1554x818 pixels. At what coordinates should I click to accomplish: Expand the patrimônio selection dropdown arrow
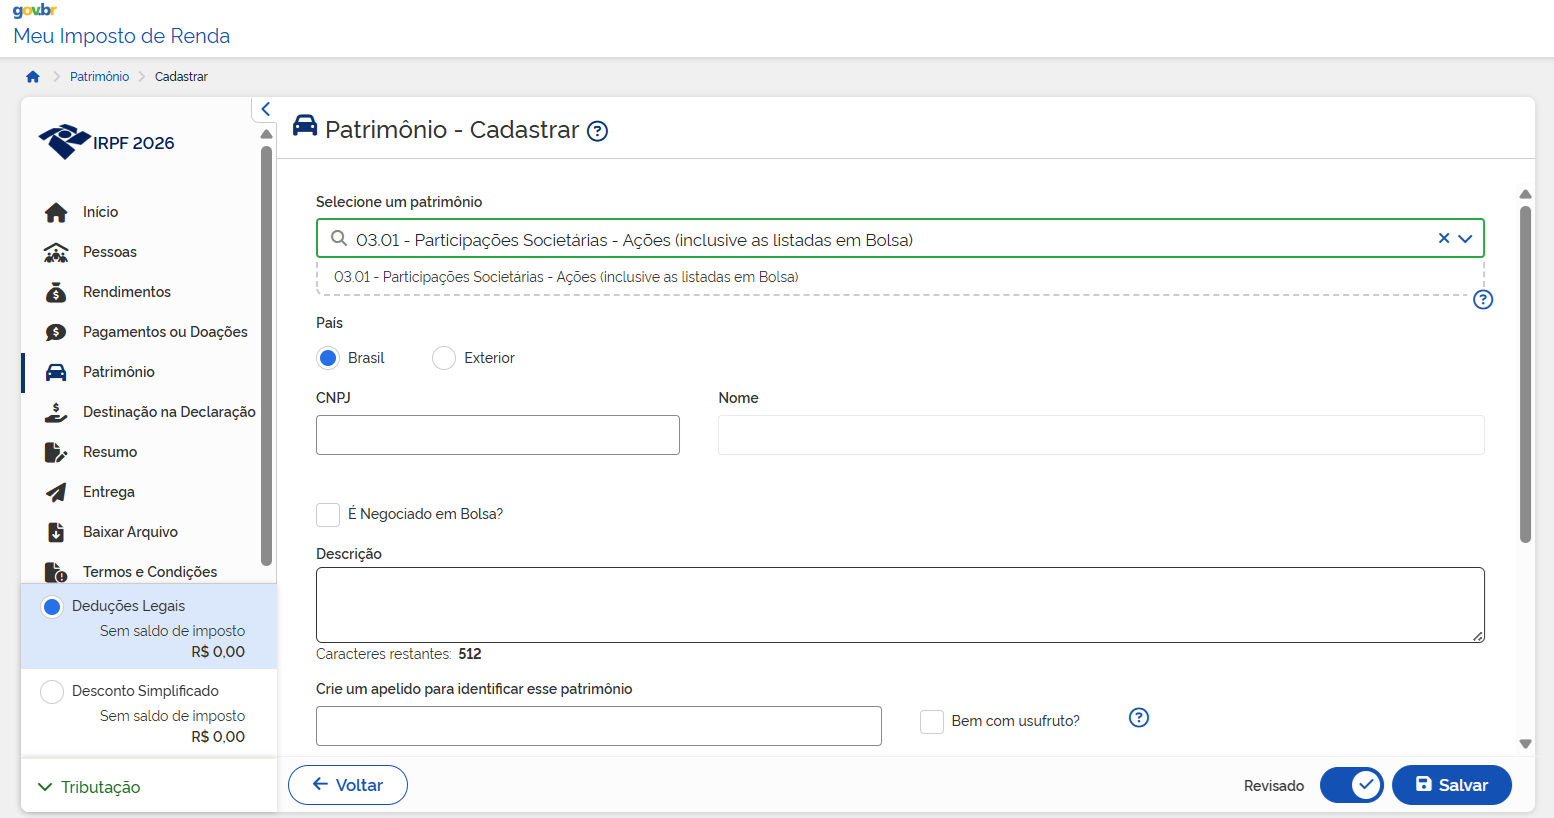point(1465,239)
